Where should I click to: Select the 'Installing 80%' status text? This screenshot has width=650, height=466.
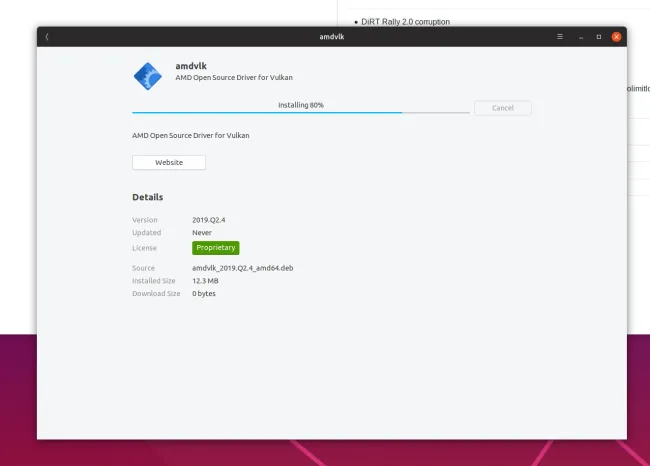point(301,105)
